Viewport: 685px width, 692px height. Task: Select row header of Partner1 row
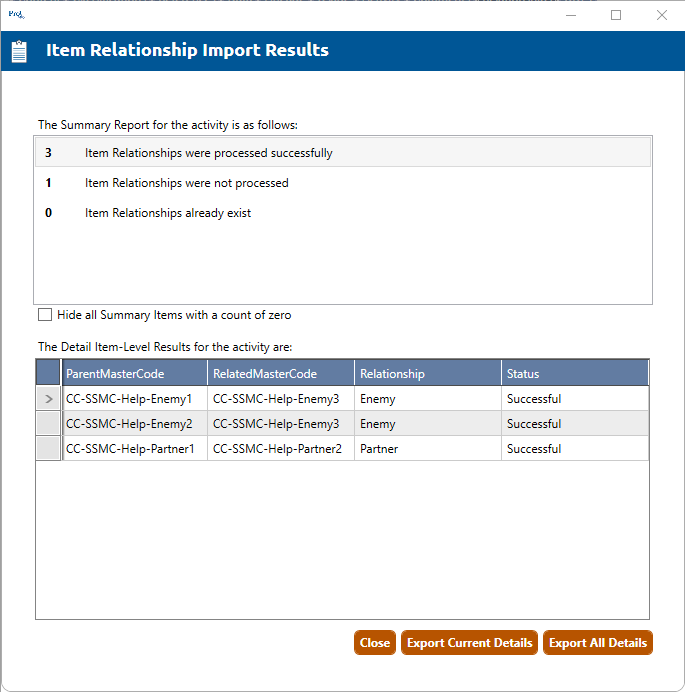(x=48, y=449)
